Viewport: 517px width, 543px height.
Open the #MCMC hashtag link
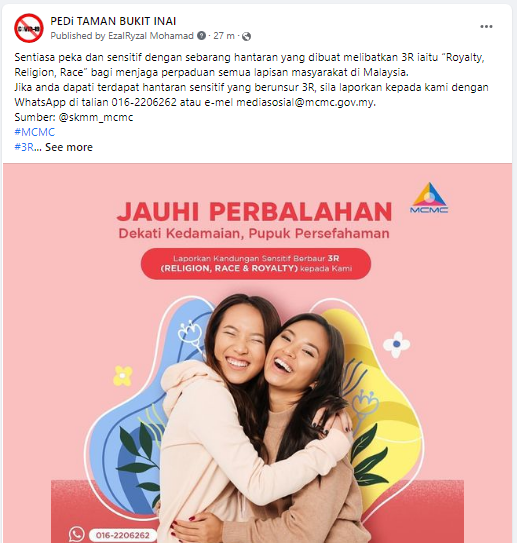(35, 132)
